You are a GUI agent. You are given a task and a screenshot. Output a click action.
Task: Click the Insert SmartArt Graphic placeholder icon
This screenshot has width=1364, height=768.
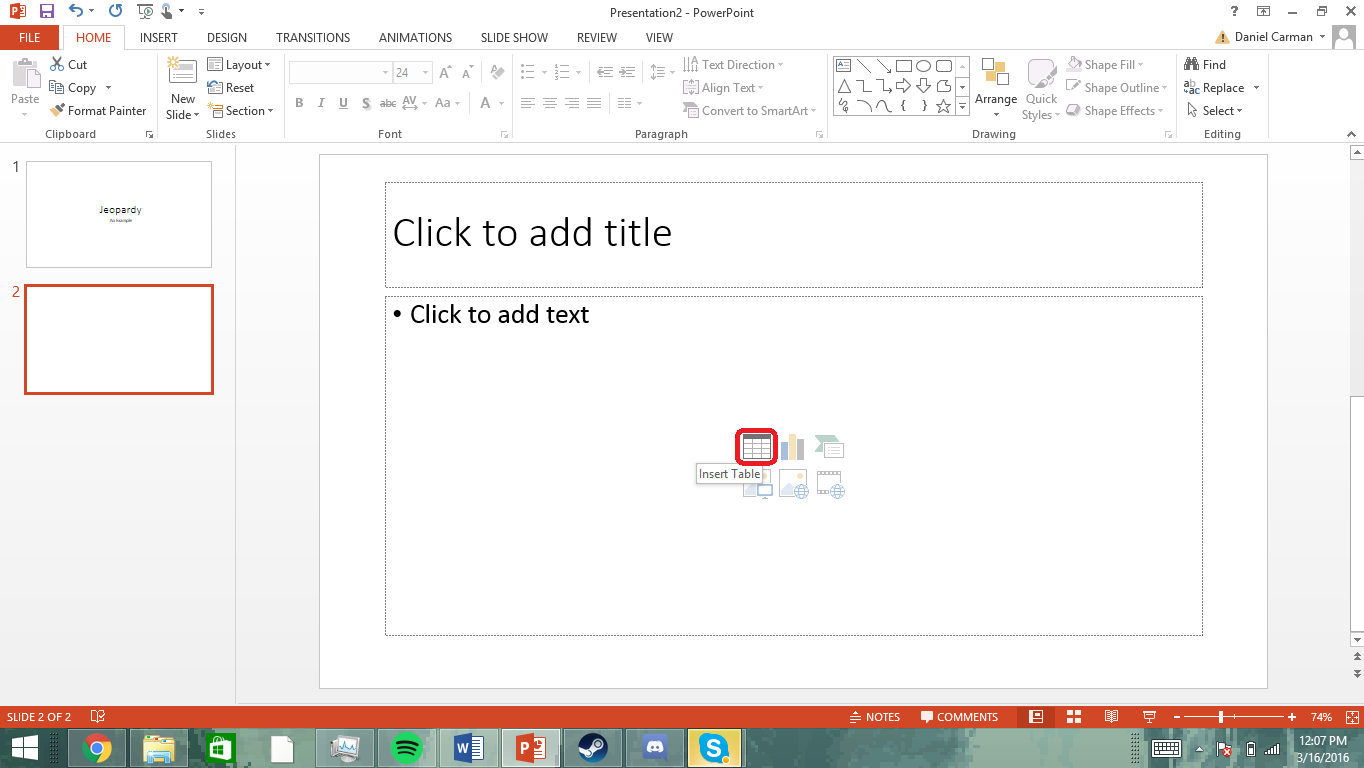(830, 447)
